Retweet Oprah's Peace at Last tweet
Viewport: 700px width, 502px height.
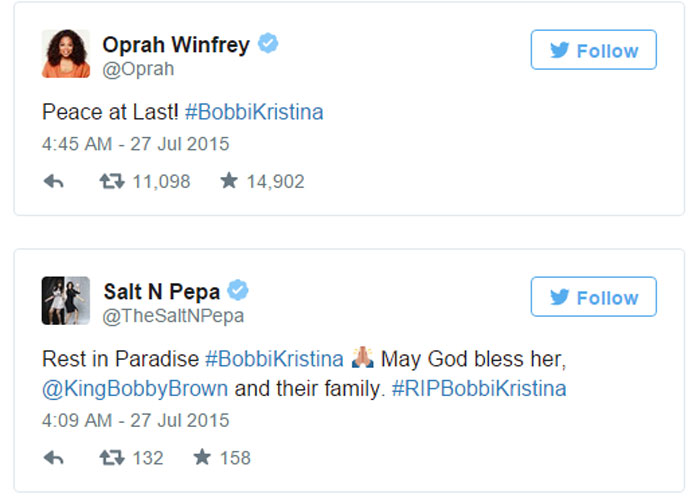[111, 182]
